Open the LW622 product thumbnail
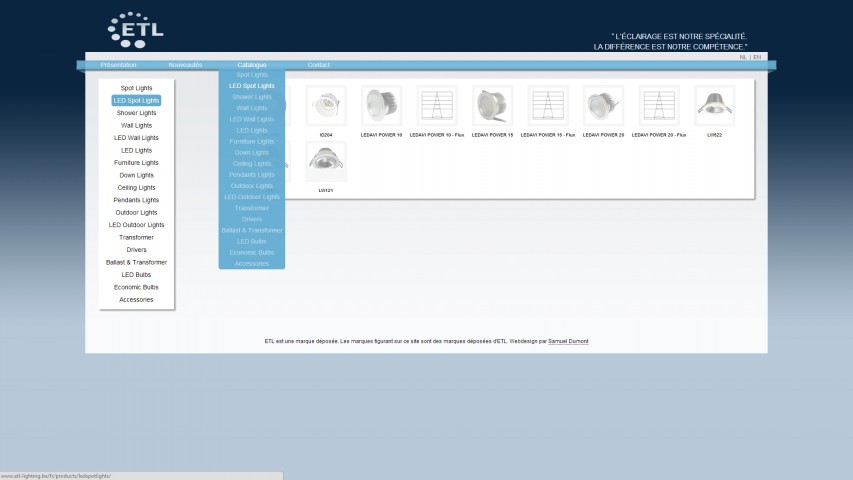This screenshot has height=480, width=853. [x=714, y=106]
